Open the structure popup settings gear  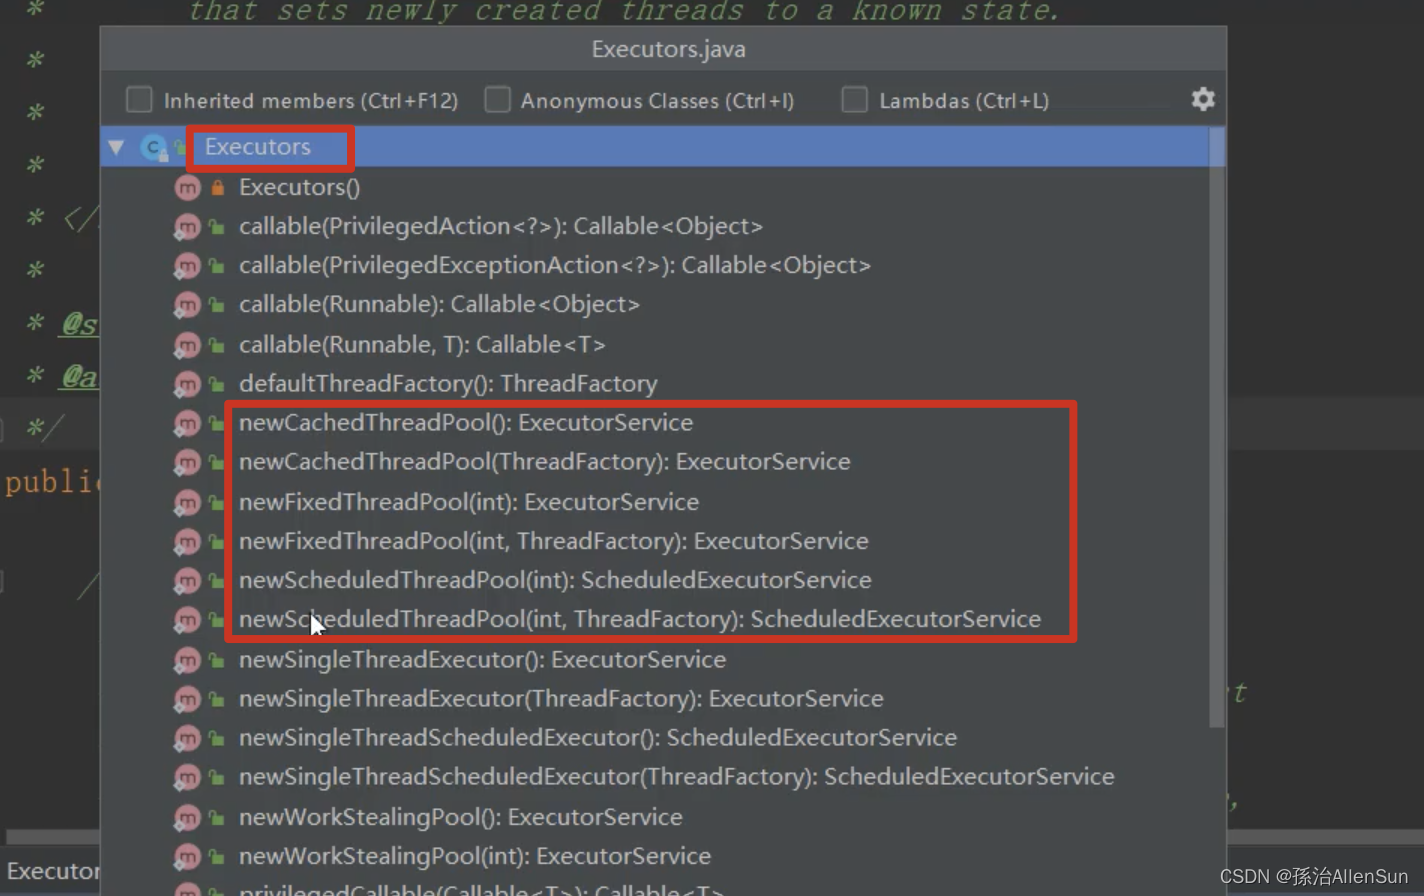coord(1203,99)
